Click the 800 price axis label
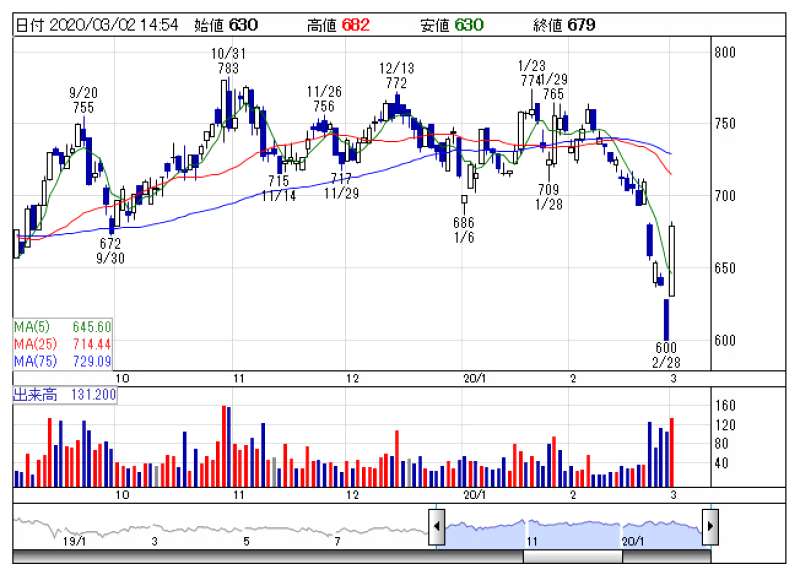Image resolution: width=800 pixels, height=575 pixels. click(x=724, y=52)
